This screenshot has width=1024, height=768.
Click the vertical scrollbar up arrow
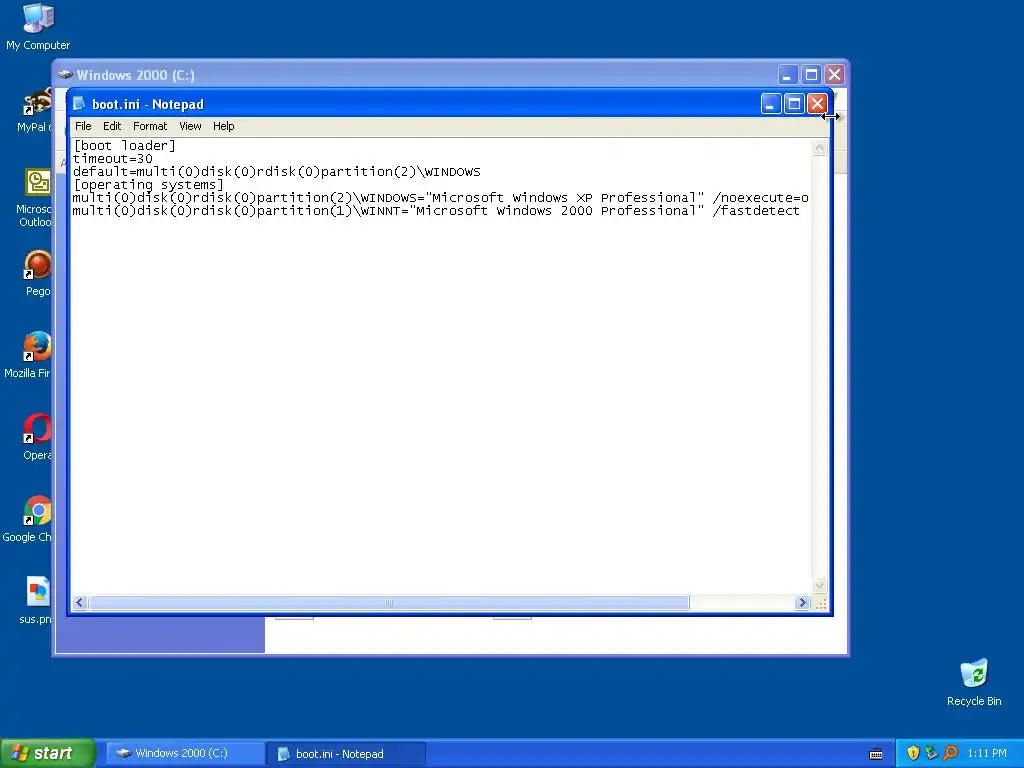click(x=820, y=148)
